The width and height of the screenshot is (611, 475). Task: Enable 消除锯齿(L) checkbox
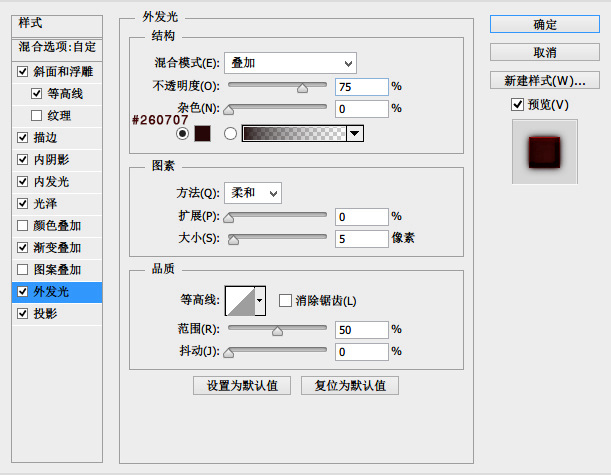tap(285, 300)
